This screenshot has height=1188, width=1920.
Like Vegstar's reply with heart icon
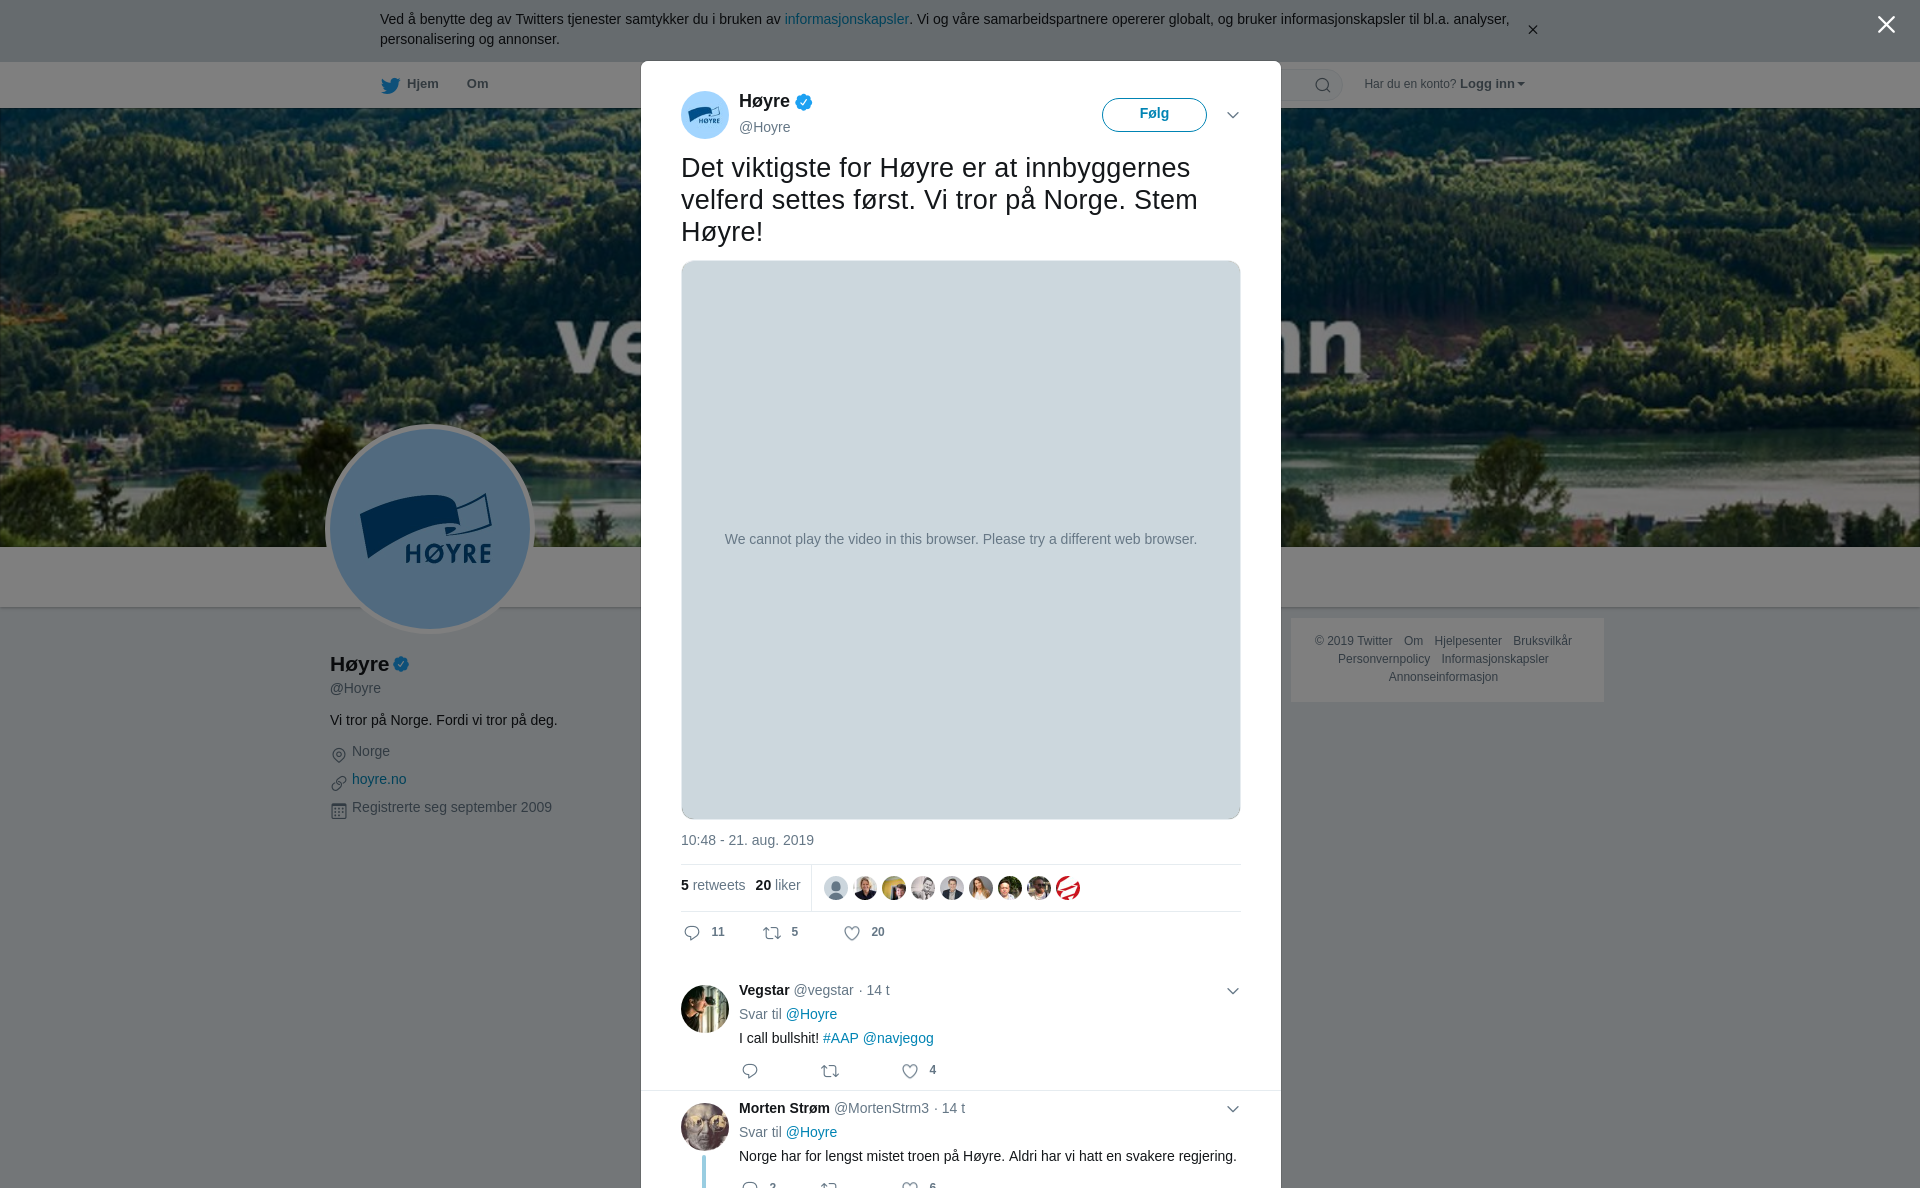910,1071
